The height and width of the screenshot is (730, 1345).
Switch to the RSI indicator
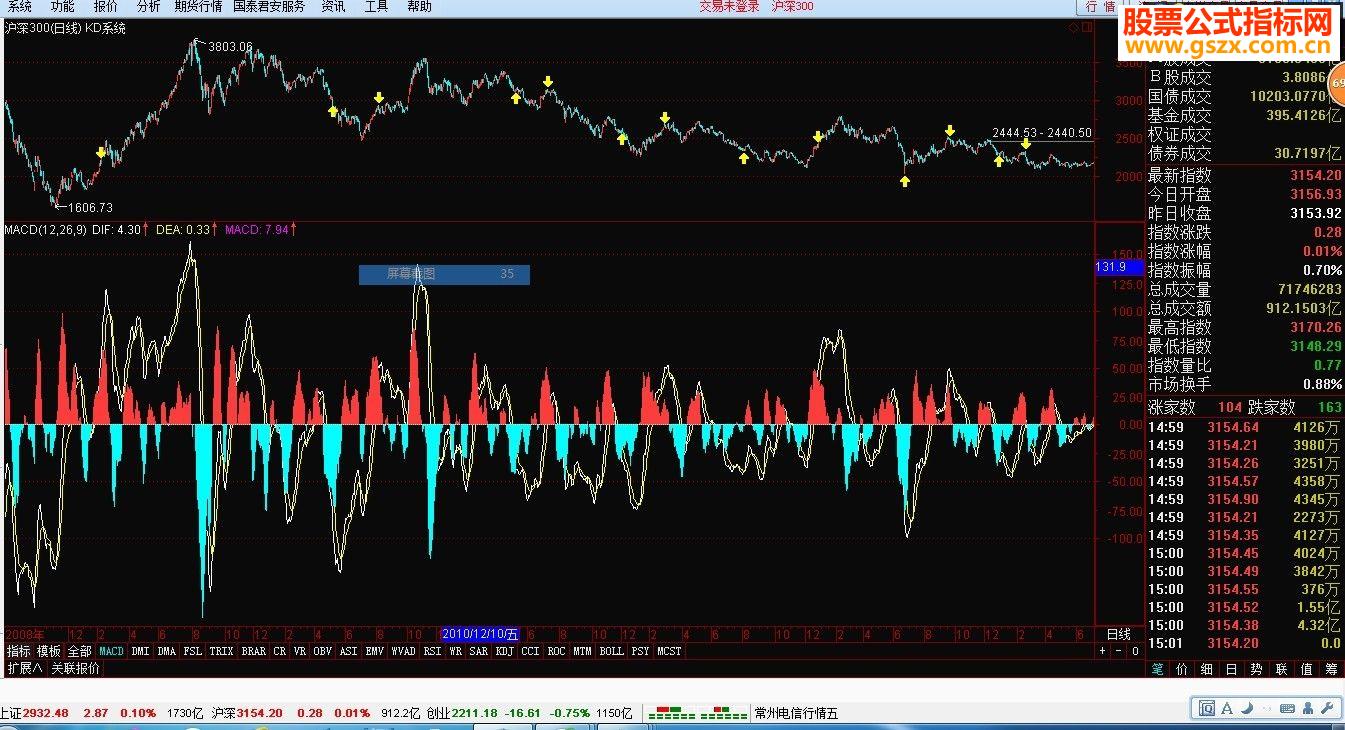point(432,651)
